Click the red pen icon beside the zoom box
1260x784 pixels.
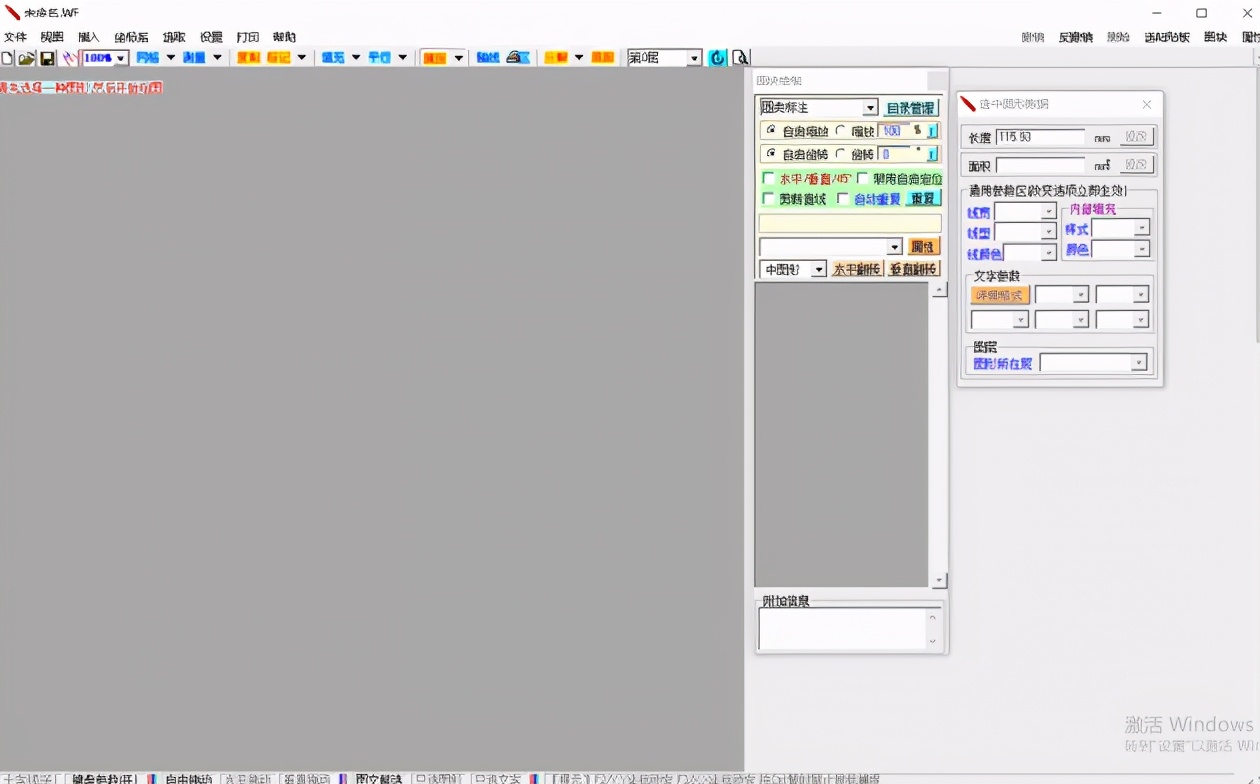tap(69, 58)
